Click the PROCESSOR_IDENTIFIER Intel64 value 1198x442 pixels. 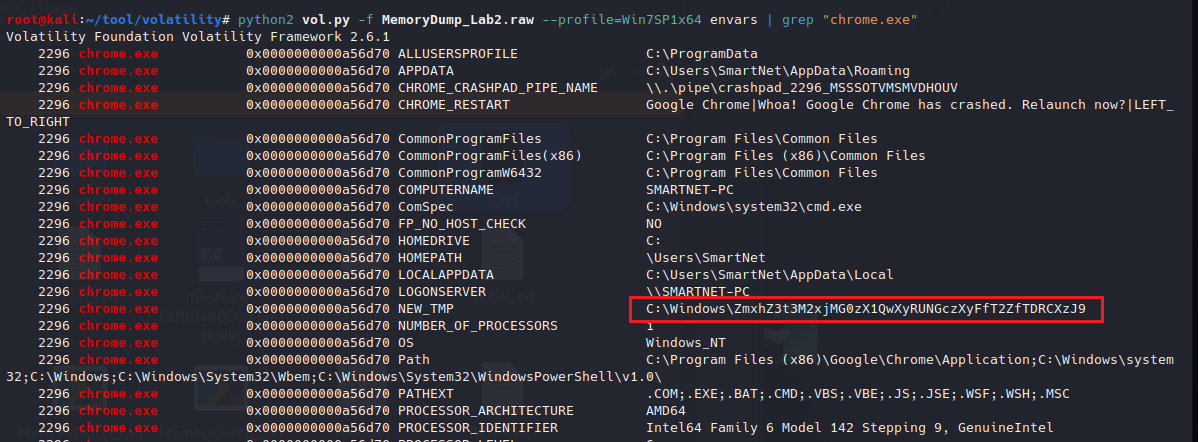(849, 428)
